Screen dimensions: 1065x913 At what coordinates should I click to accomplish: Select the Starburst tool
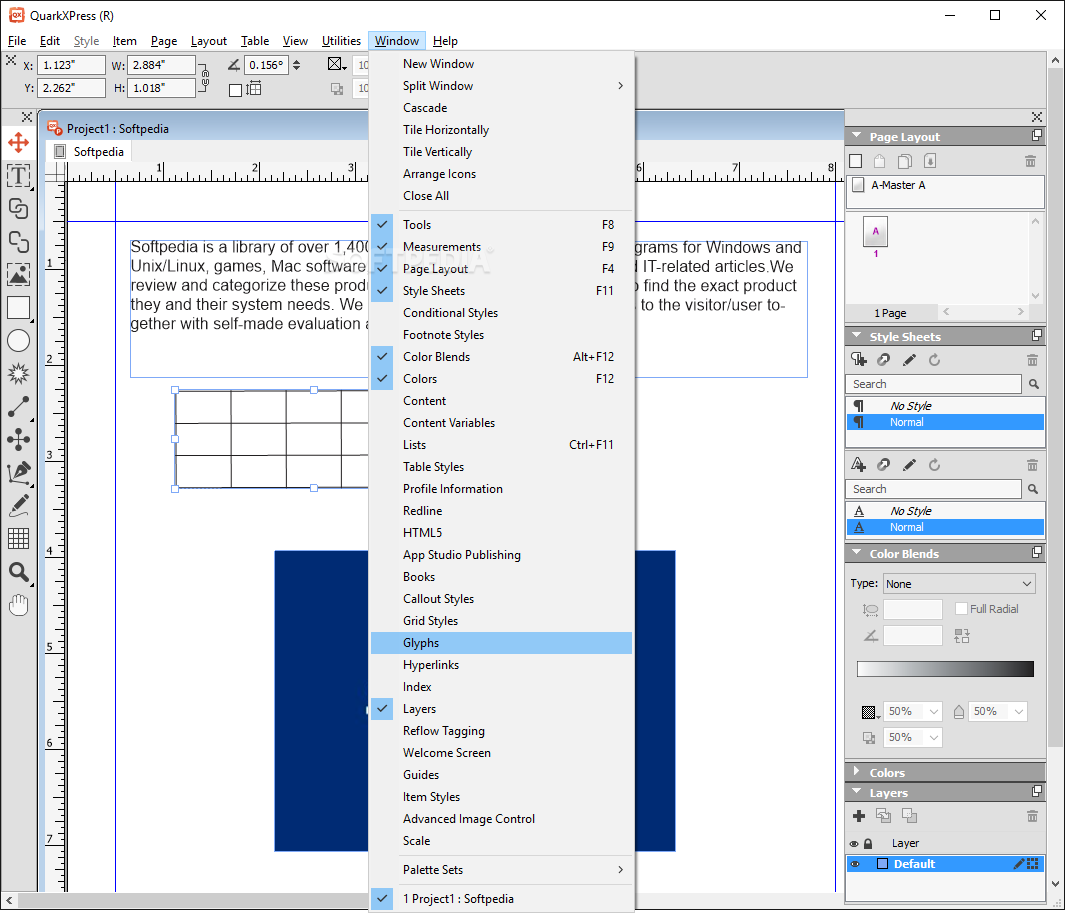point(18,374)
